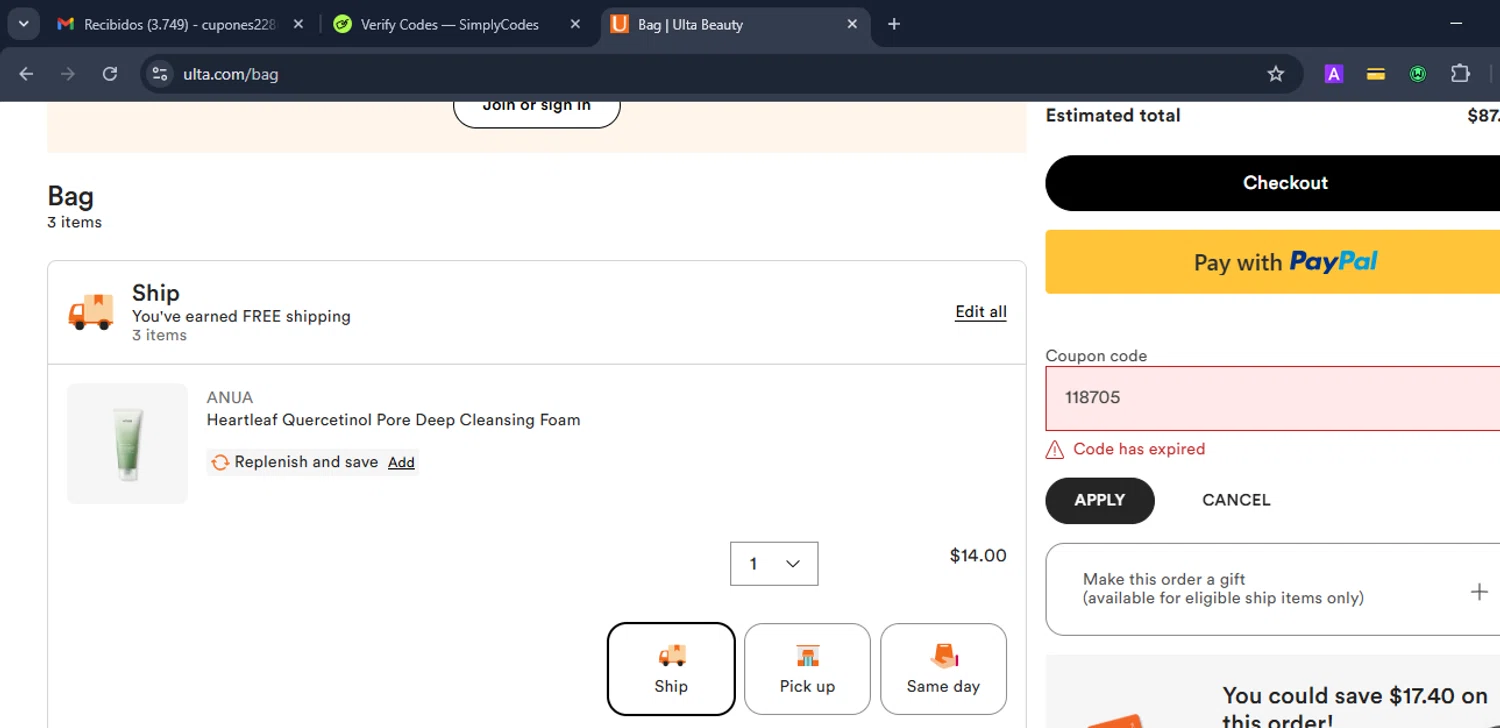Minimize the browser window
1500x728 pixels.
1456,24
